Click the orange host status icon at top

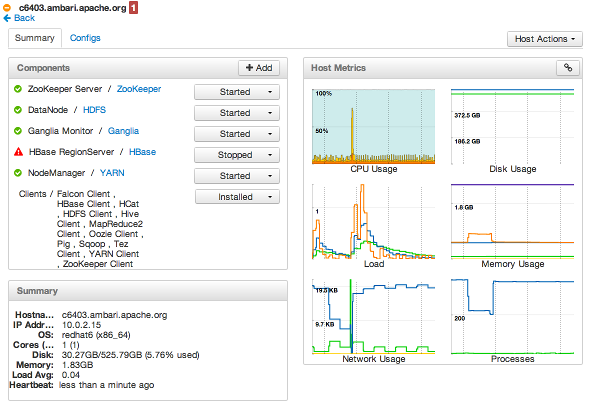pyautogui.click(x=7, y=7)
